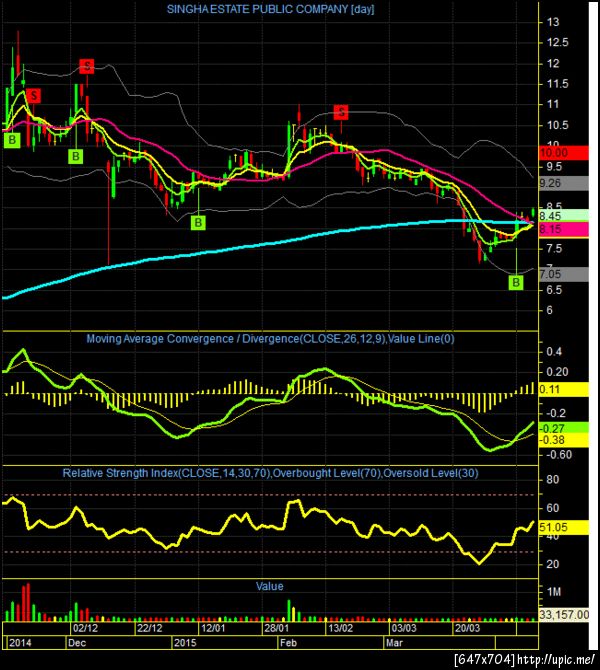Screen dimensions: 600x670
Task: Select the yellow 0.11 MACD histogram tag
Action: (563, 389)
